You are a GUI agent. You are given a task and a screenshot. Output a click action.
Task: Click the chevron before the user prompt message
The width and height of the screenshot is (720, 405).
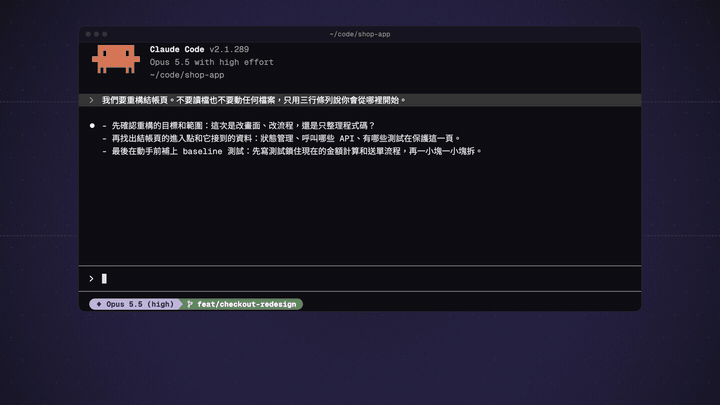click(x=91, y=100)
